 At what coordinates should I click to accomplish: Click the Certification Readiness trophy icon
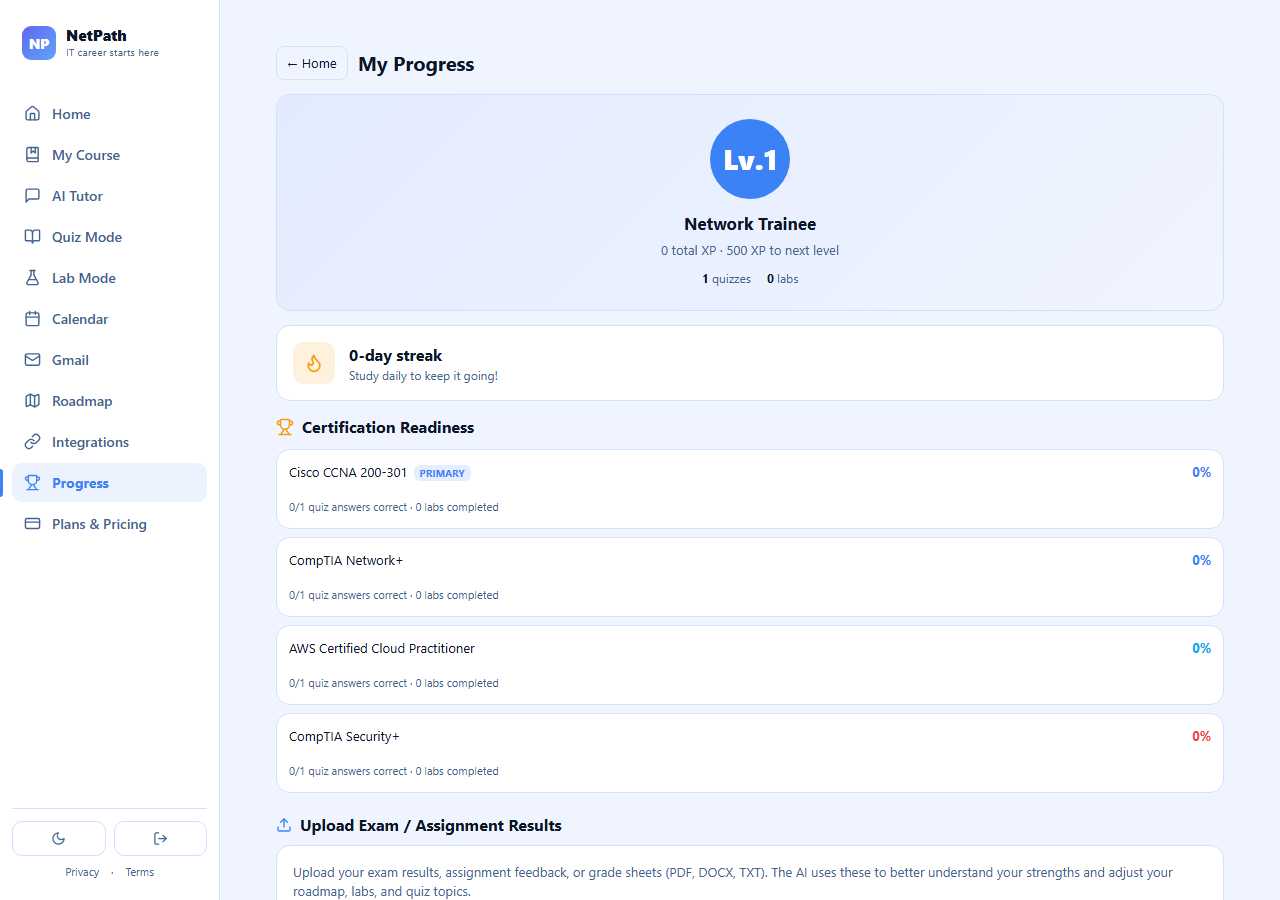(x=285, y=427)
